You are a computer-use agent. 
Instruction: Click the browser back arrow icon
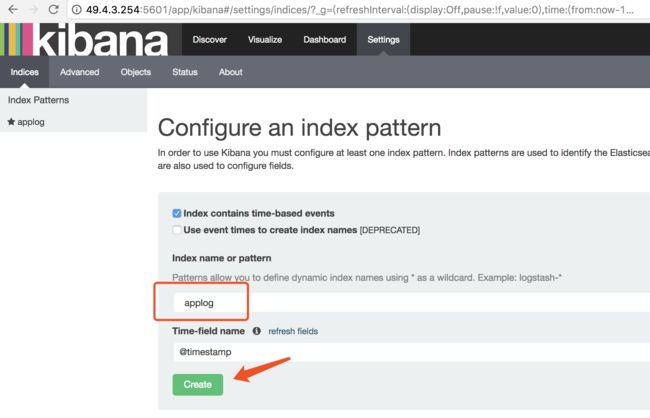point(13,9)
